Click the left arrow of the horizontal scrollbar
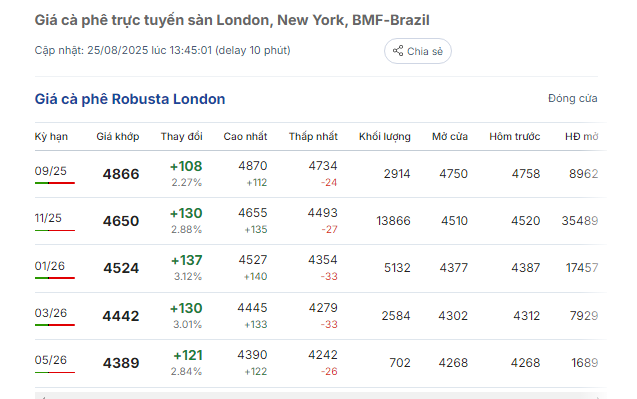637x399 pixels. (43, 397)
